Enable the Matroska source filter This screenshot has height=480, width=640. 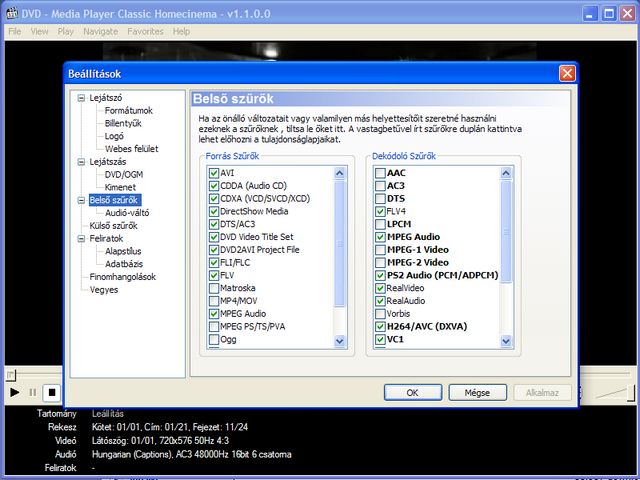214,288
